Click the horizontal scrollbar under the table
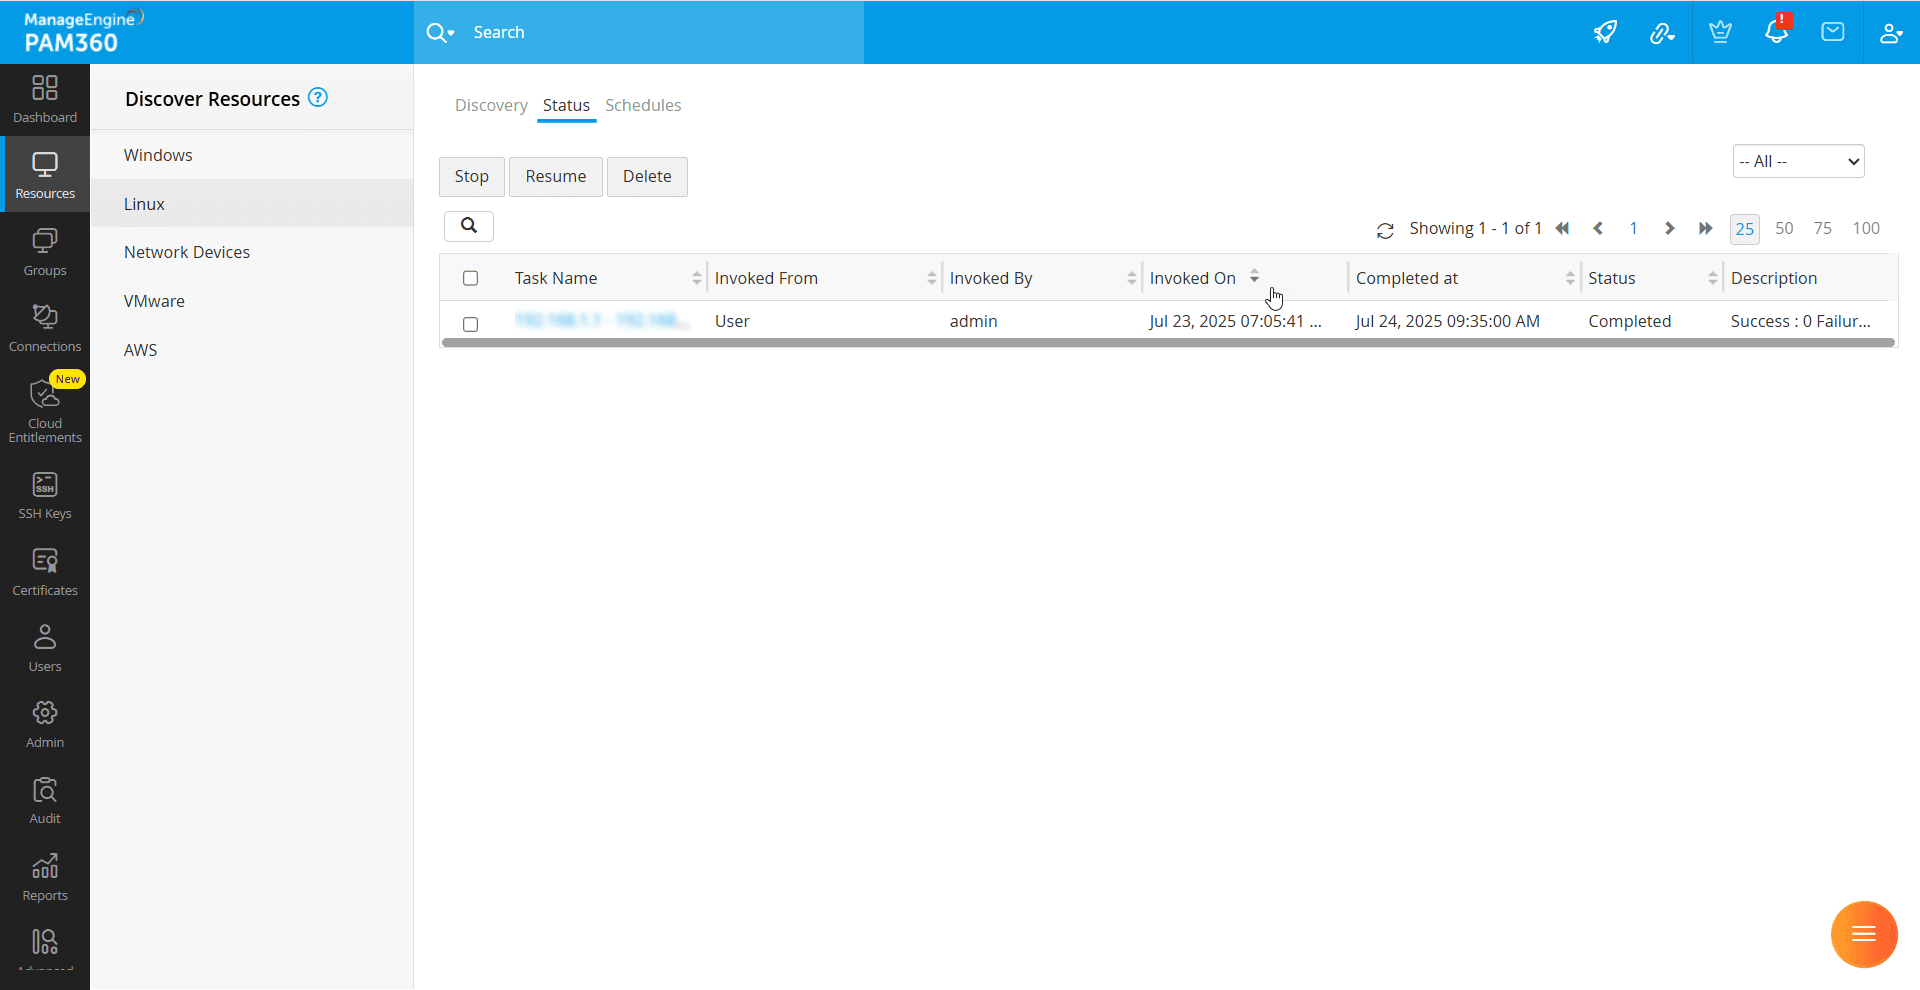The image size is (1920, 990). (x=1168, y=343)
